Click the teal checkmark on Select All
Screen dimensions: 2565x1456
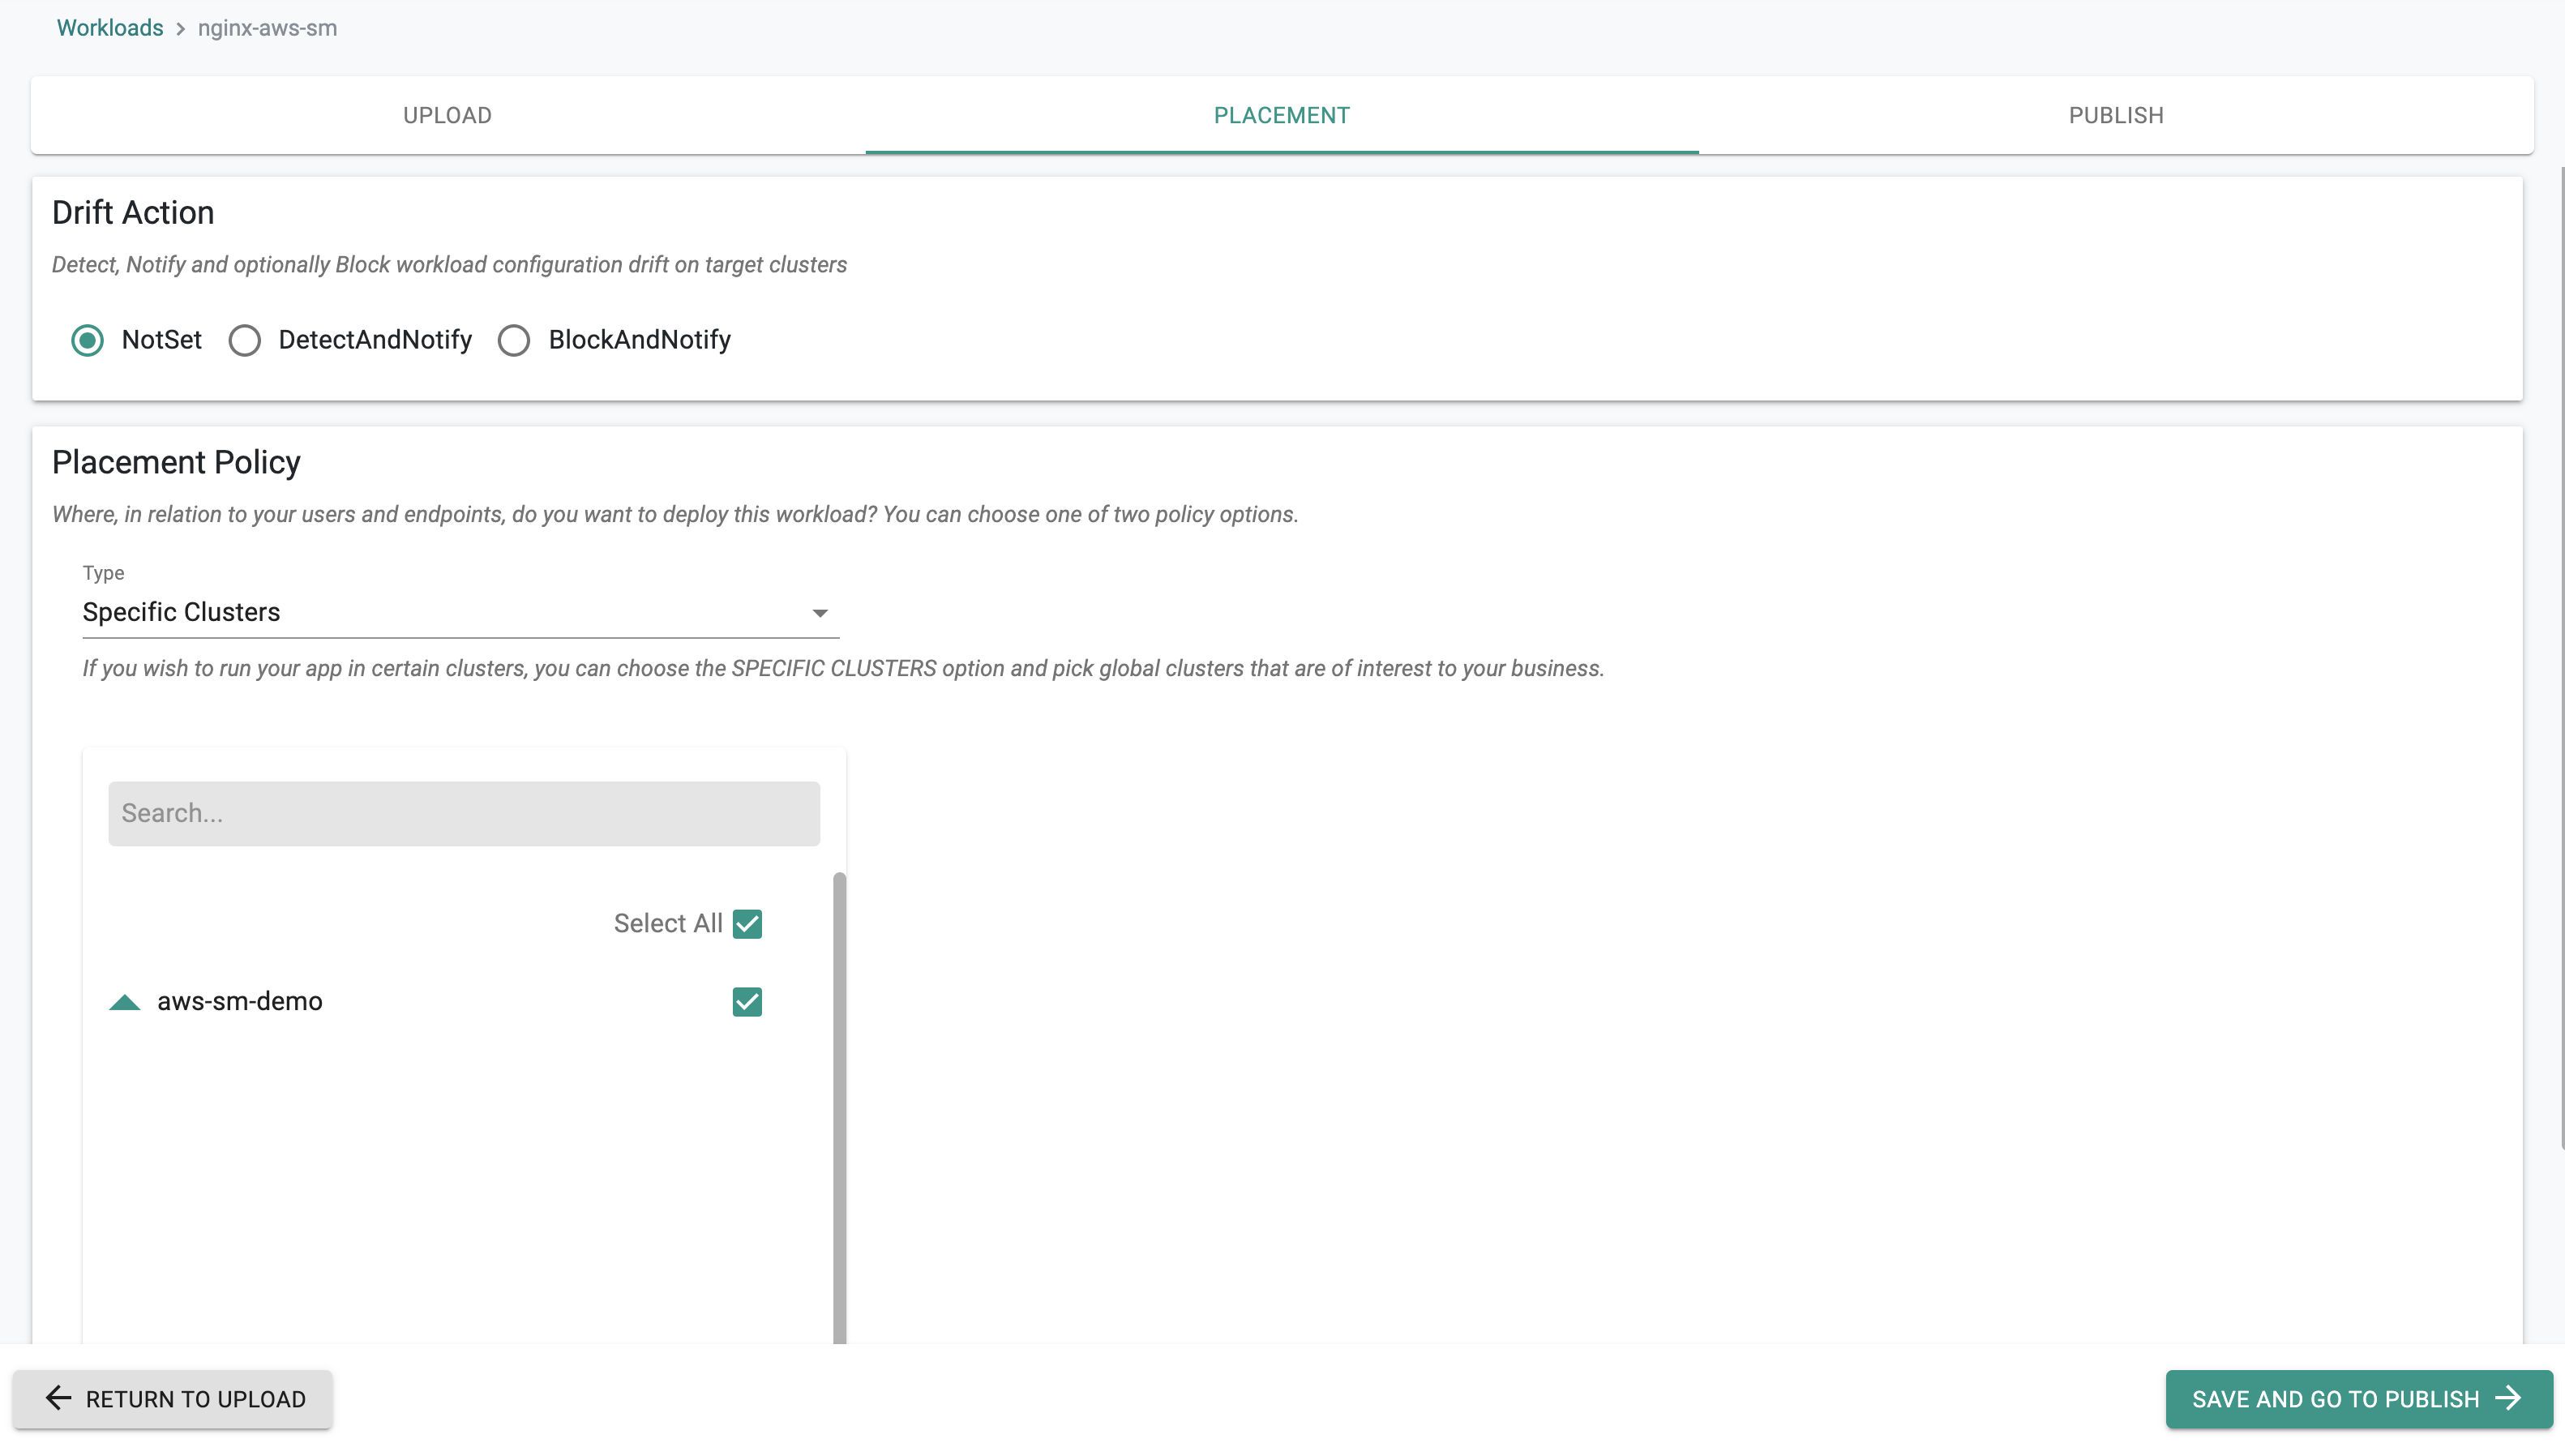(x=747, y=923)
